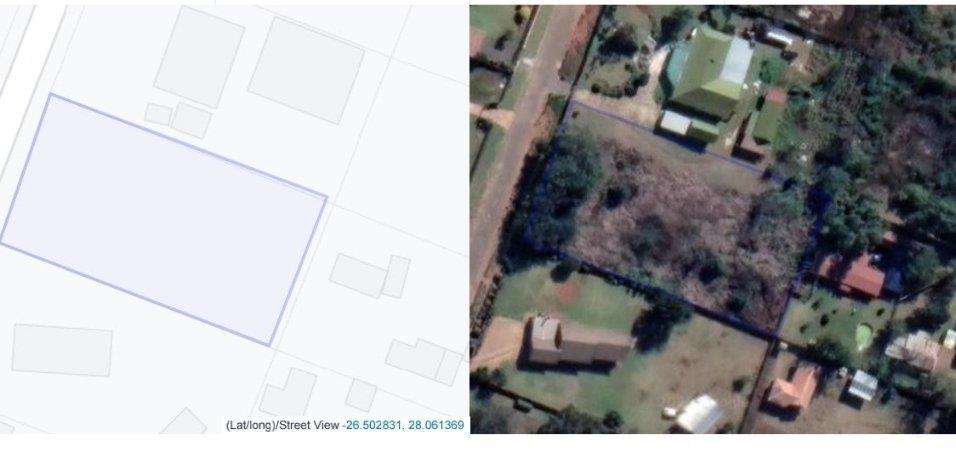Select the large square building footprint at top center
This screenshot has height=454, width=956.
tap(199, 57)
